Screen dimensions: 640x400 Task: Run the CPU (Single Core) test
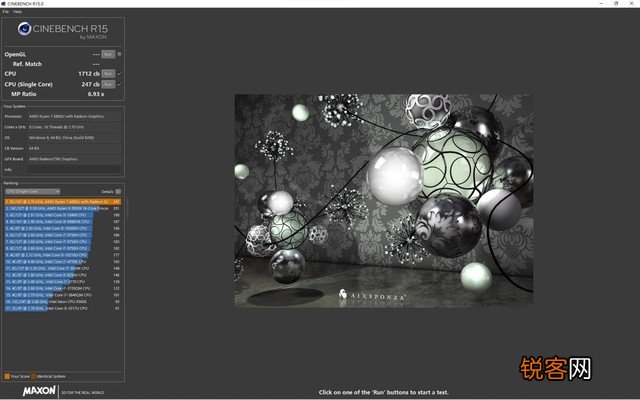point(108,84)
